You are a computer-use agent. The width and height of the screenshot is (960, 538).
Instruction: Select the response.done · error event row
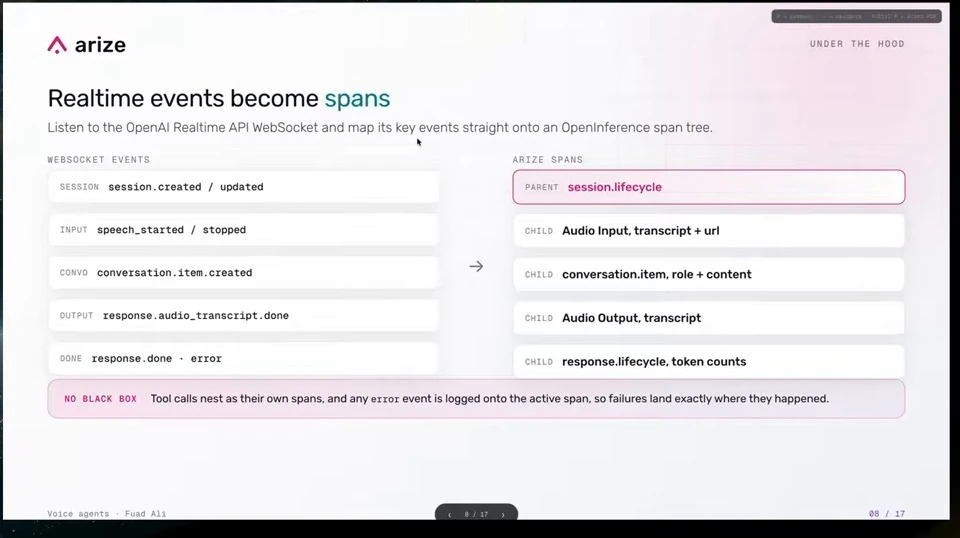(244, 358)
